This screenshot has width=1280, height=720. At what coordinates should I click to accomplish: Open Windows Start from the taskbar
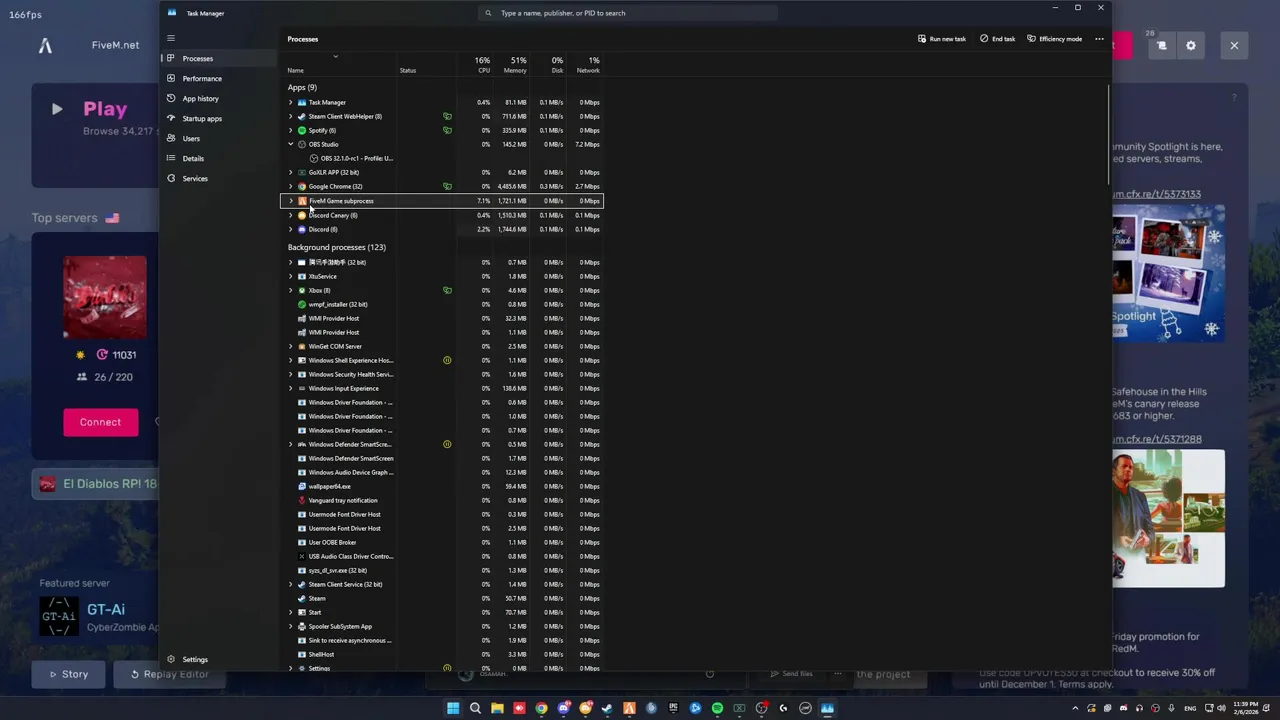click(453, 708)
